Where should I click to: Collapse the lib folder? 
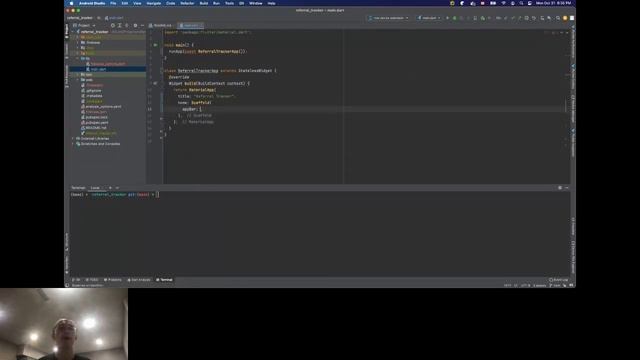click(78, 58)
